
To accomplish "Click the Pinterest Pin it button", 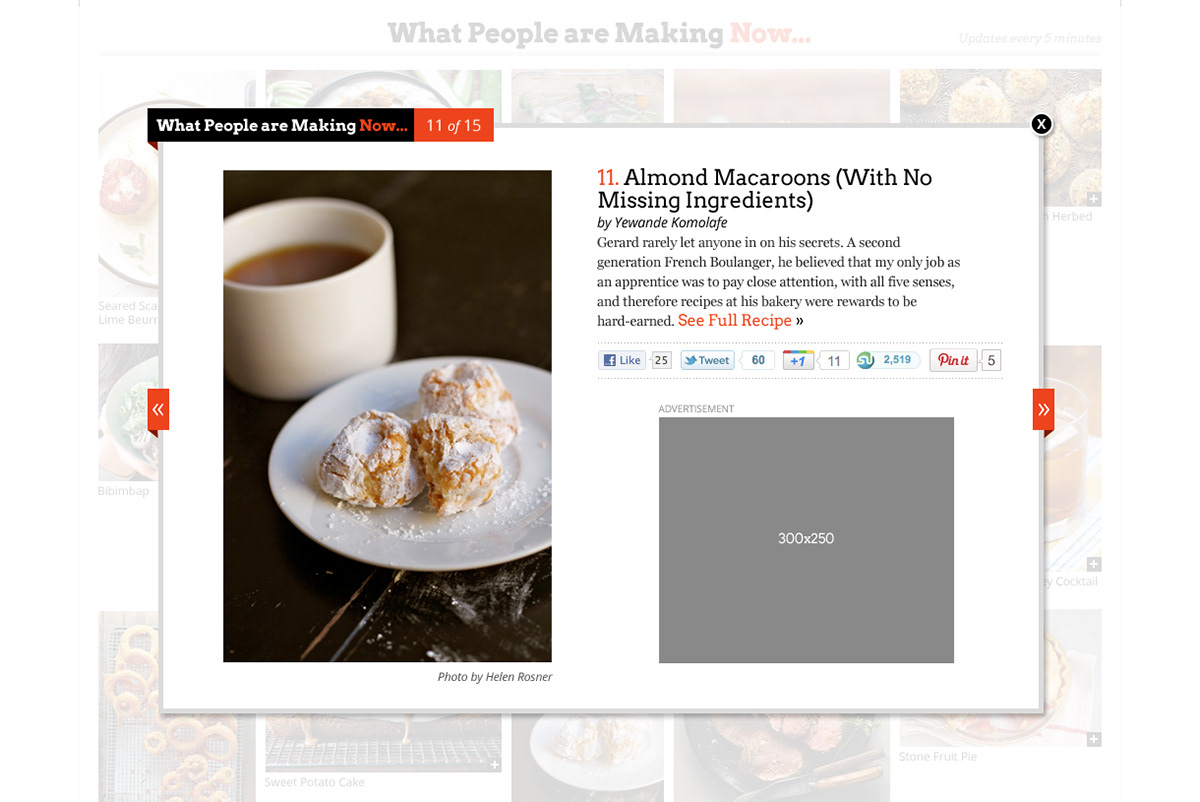I will tap(953, 360).
